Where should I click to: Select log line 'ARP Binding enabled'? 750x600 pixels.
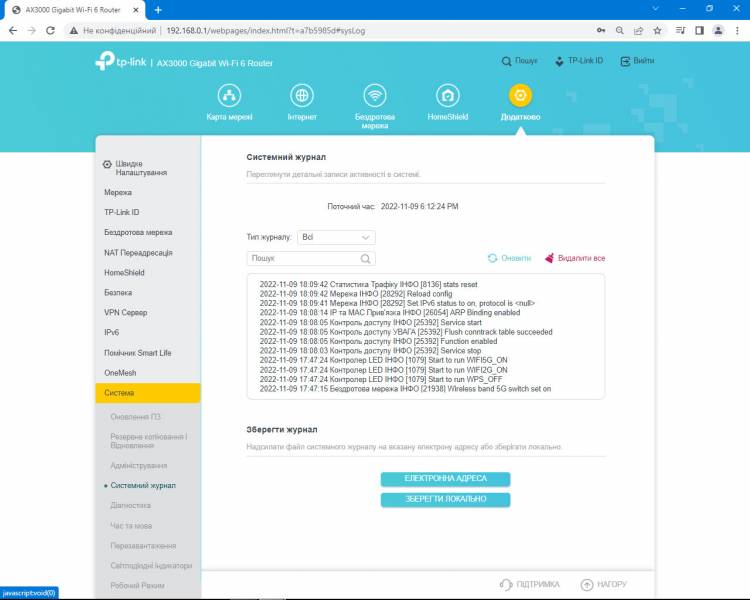pos(390,313)
